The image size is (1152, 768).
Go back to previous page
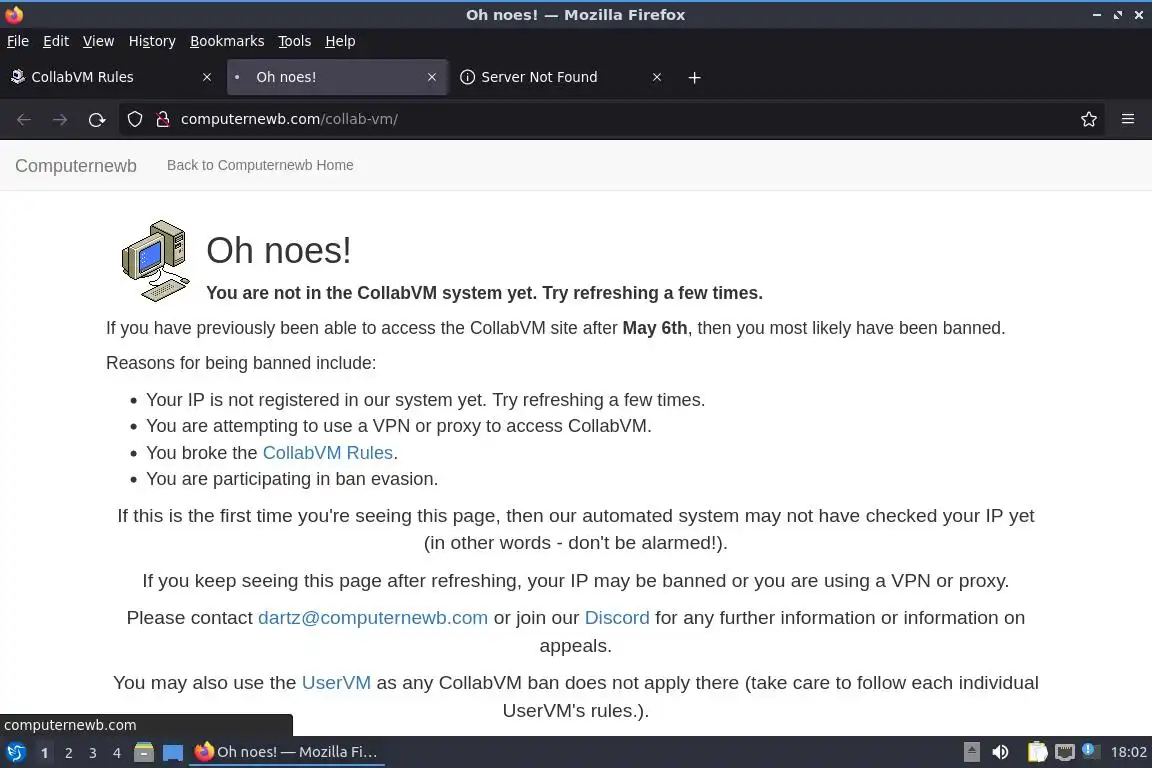[24, 120]
